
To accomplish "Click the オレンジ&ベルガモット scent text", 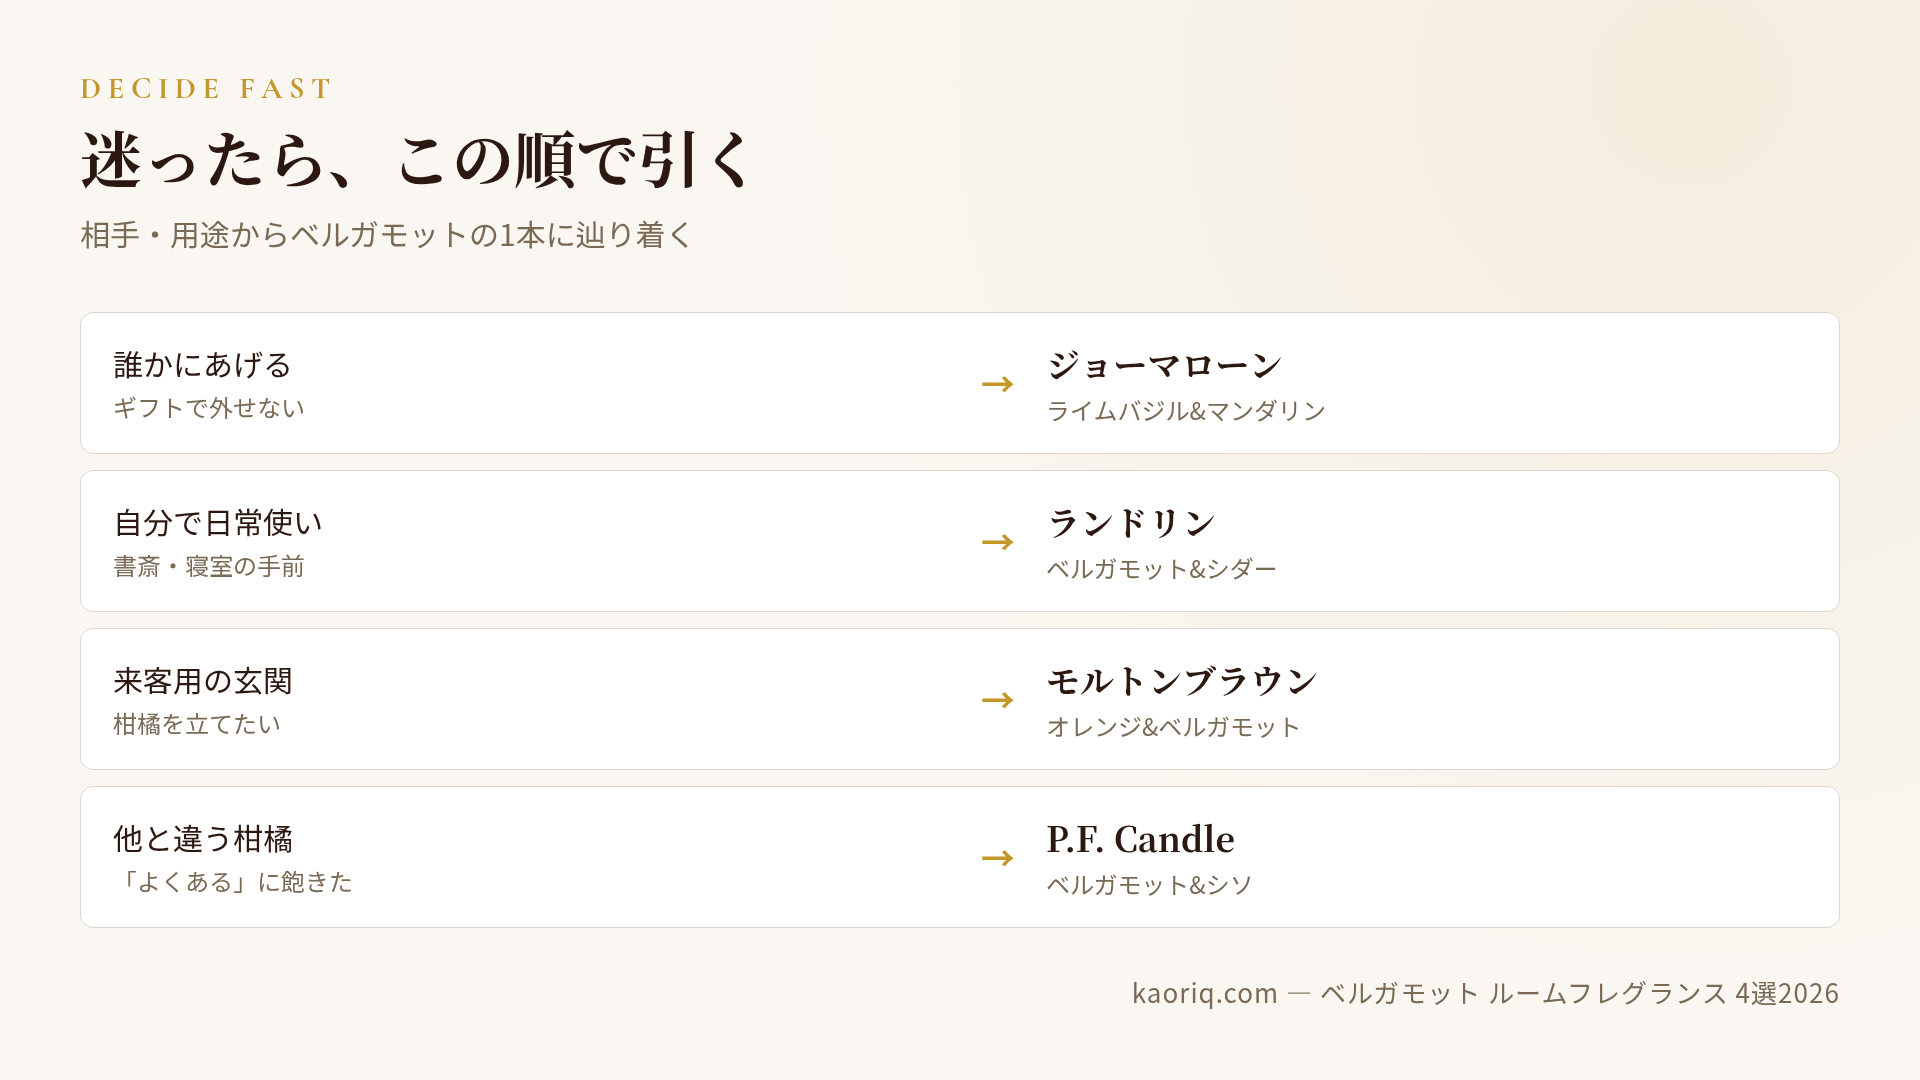I will tap(1173, 727).
